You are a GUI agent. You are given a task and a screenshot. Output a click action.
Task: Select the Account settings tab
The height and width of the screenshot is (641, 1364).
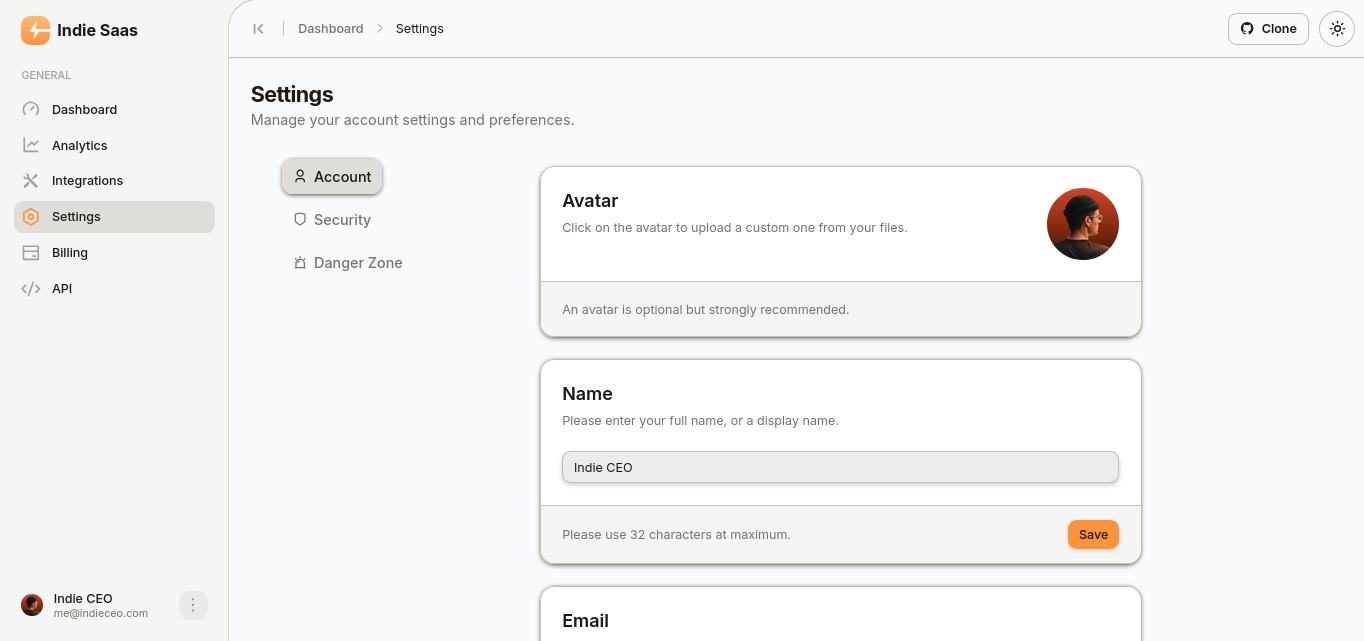[332, 177]
